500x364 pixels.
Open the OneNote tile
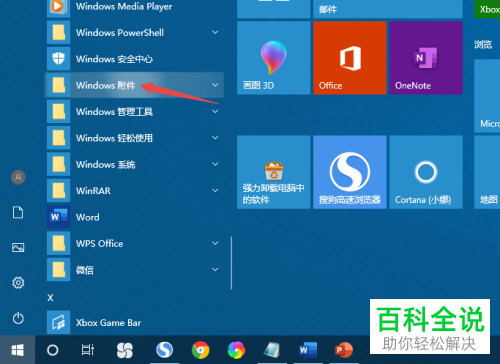click(x=426, y=58)
